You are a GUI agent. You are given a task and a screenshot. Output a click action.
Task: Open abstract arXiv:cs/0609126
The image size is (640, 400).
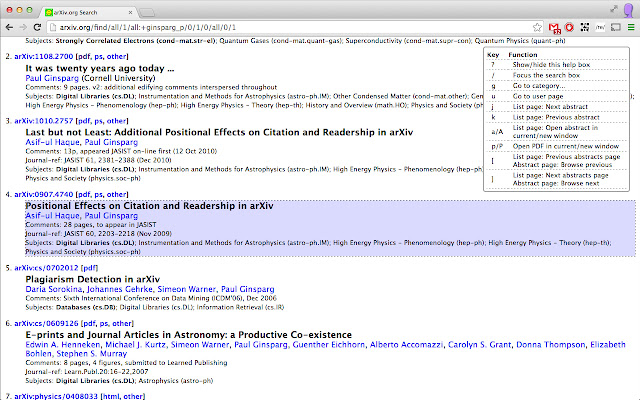click(x=46, y=323)
